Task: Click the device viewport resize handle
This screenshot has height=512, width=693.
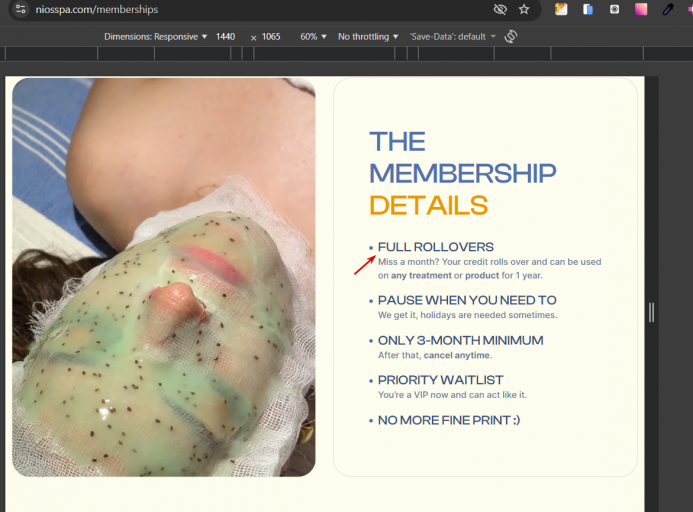Action: pyautogui.click(x=651, y=312)
